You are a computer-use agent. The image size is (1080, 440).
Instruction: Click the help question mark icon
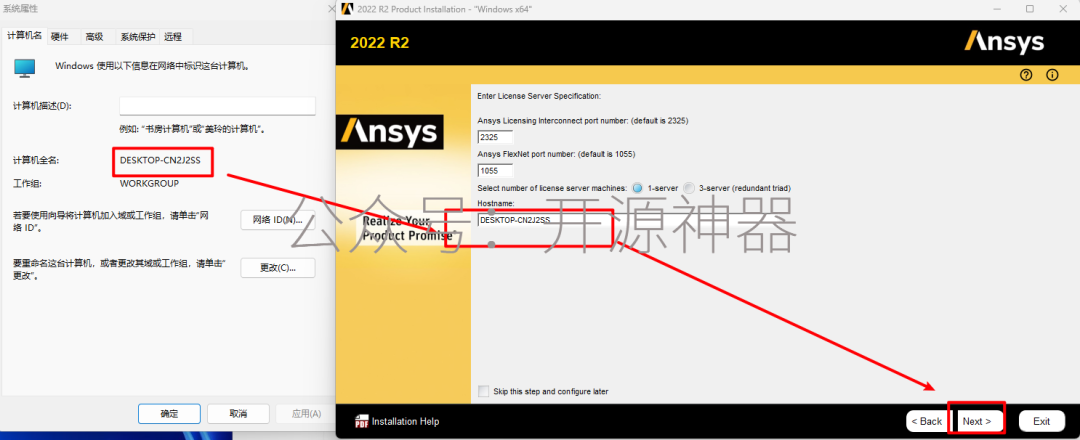[x=1026, y=75]
